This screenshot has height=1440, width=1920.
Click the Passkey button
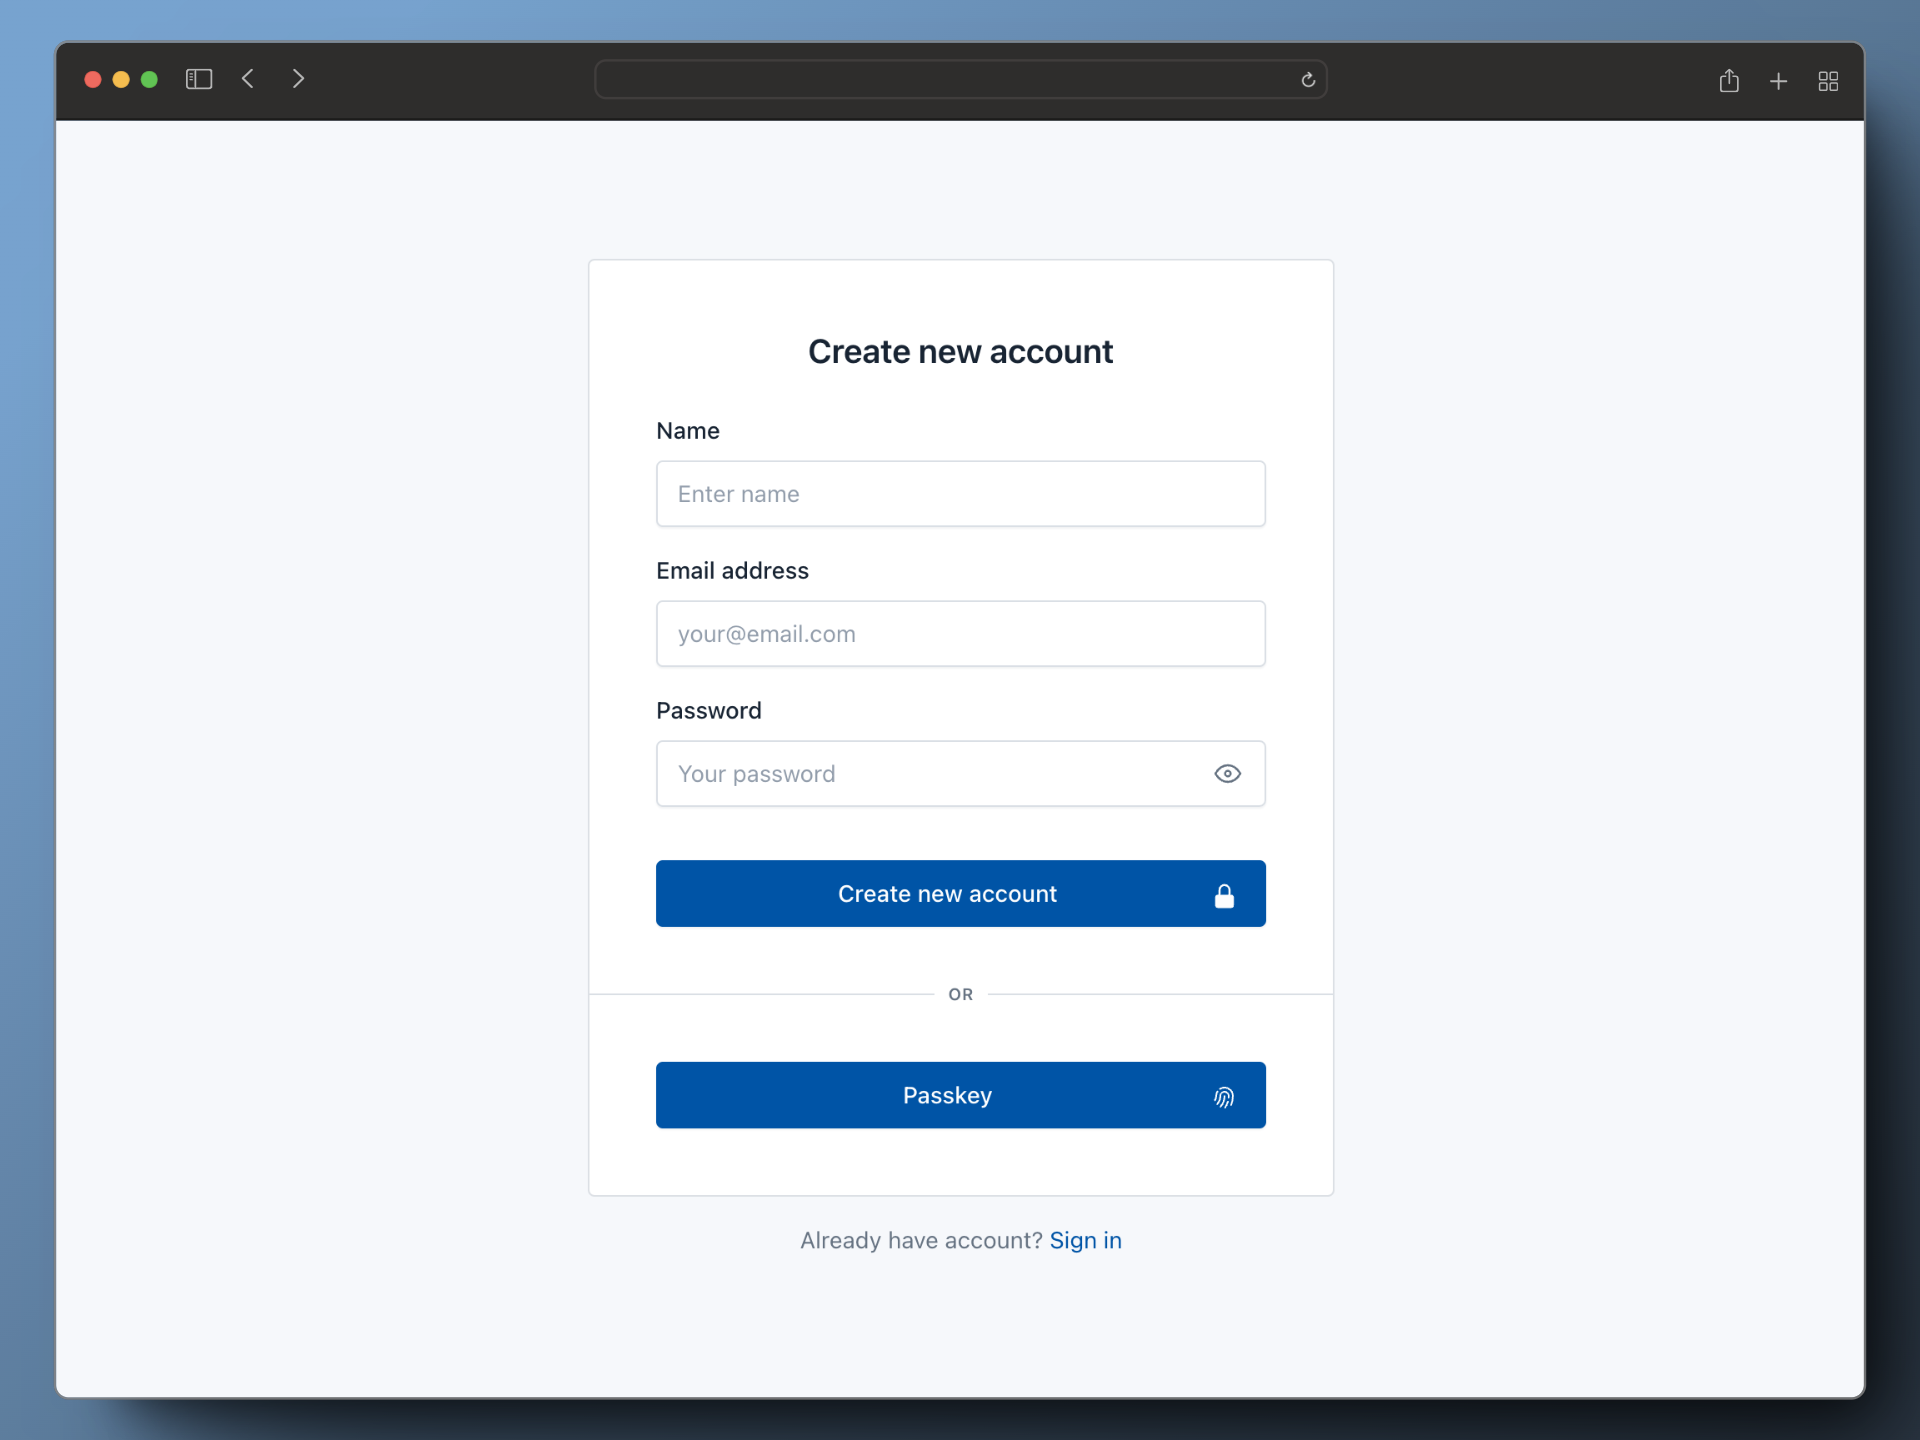(x=960, y=1094)
